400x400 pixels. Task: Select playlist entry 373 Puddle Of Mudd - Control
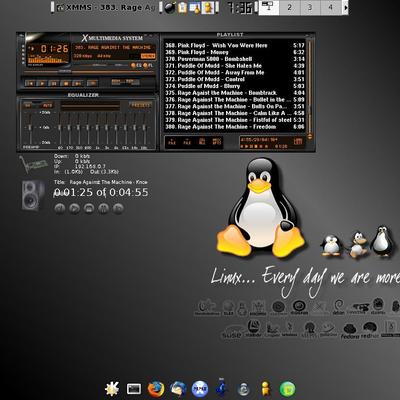235,79
